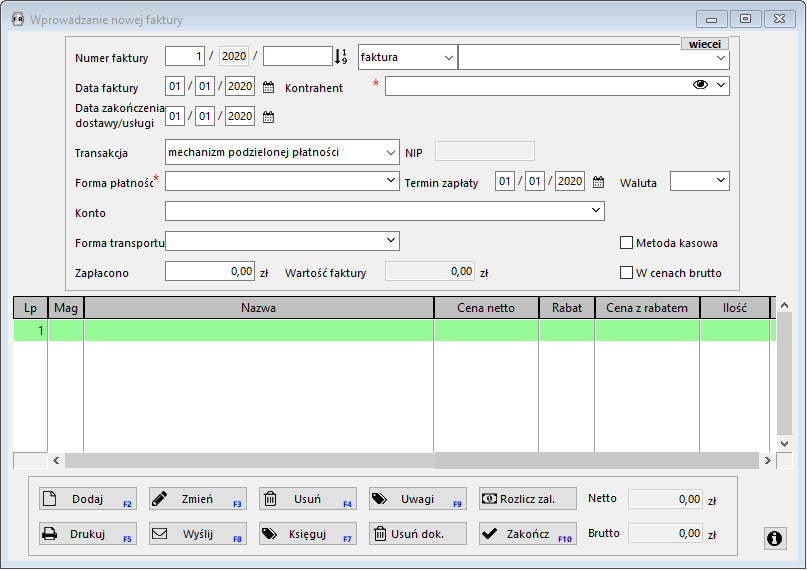The image size is (807, 570).
Task: Open the info icon at bottom right
Action: 774,538
